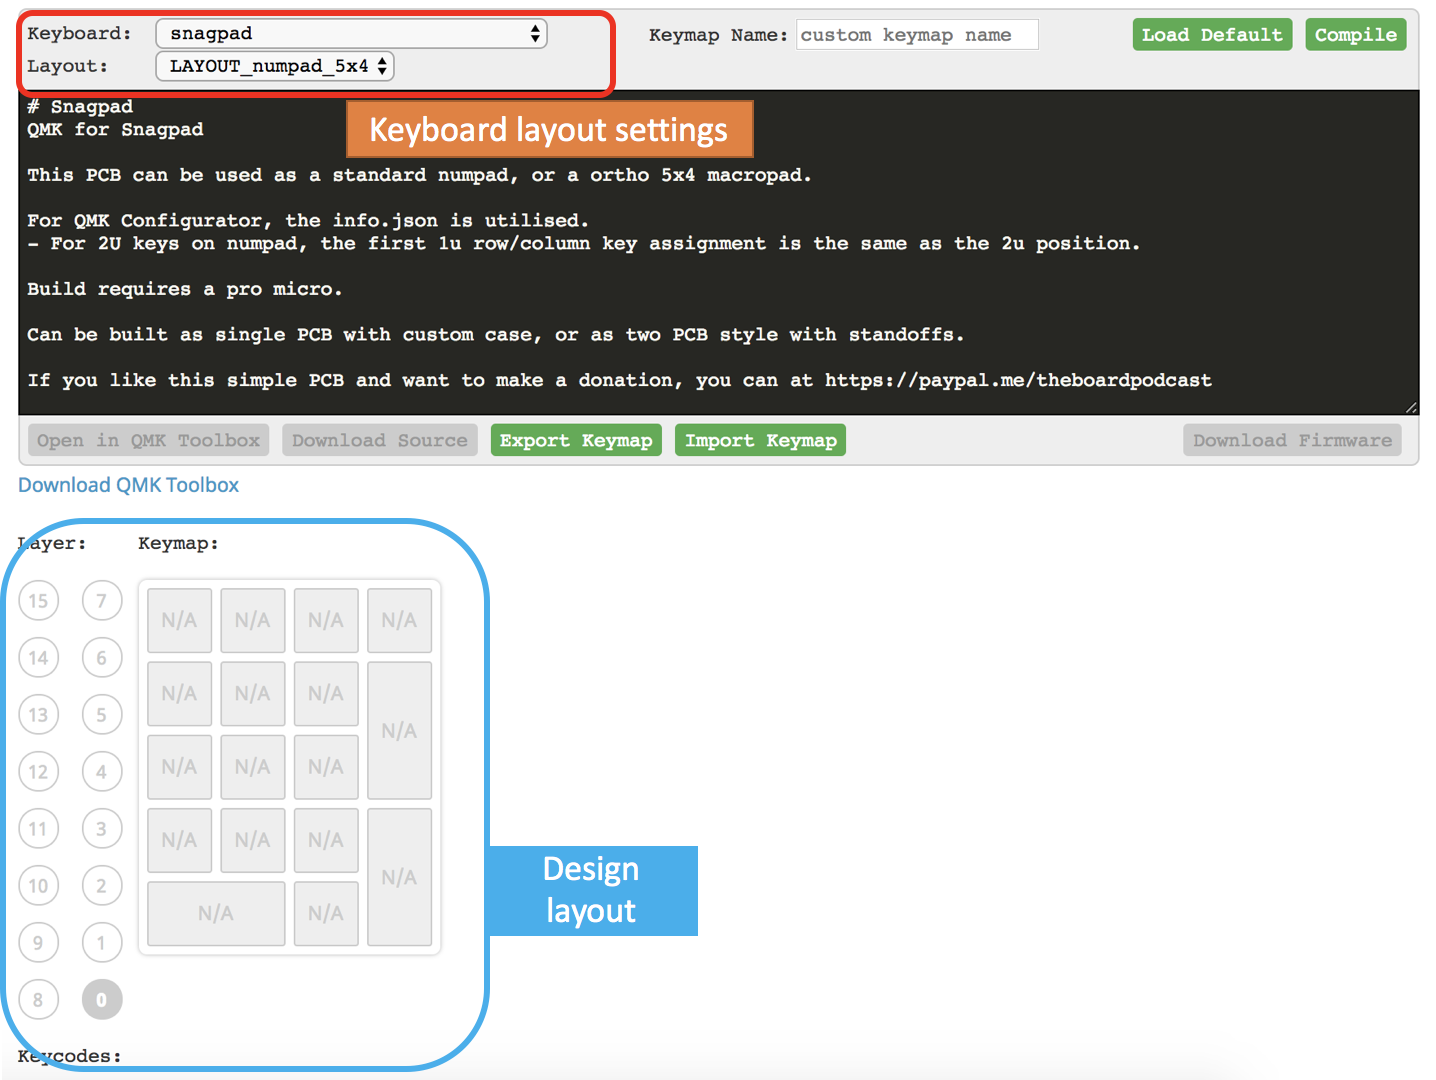This screenshot has height=1080, width=1436.
Task: Click the bottom tall key in right column
Action: pyautogui.click(x=399, y=877)
